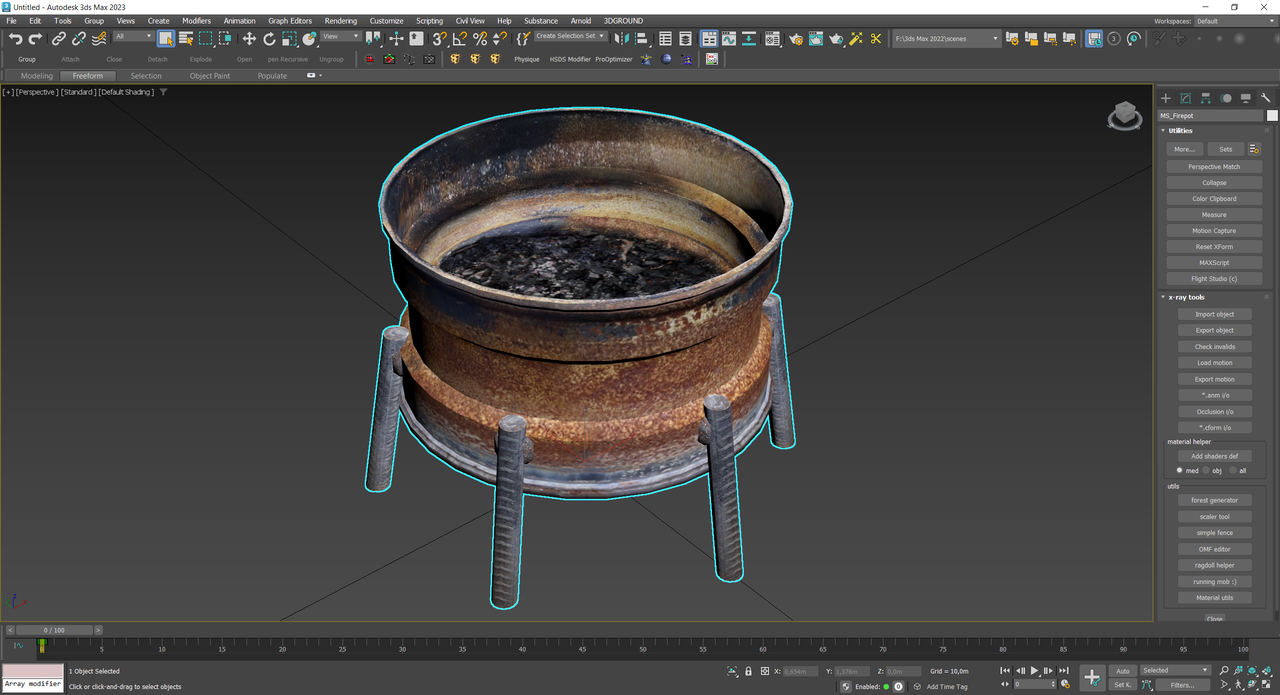The image size is (1280, 695).
Task: Open the Rendering menu
Action: tap(340, 20)
